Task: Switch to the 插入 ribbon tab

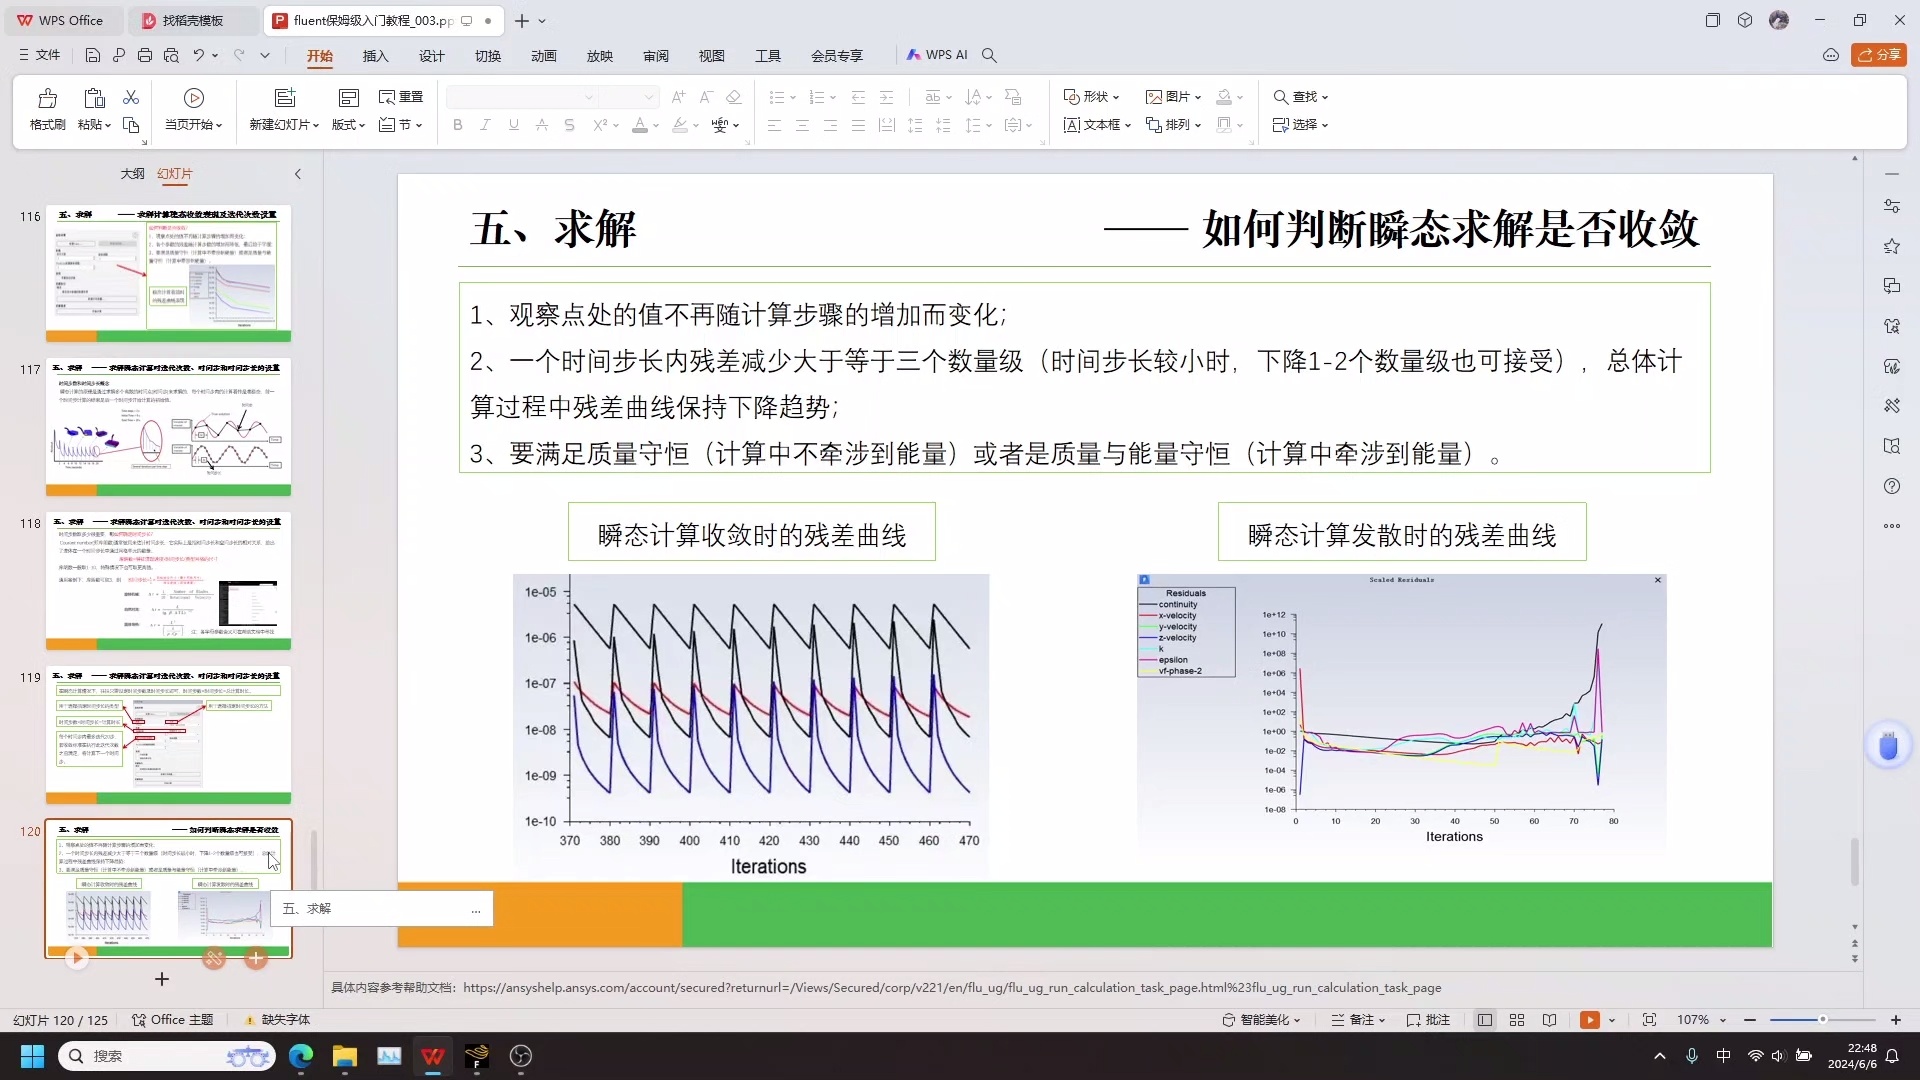Action: [375, 56]
